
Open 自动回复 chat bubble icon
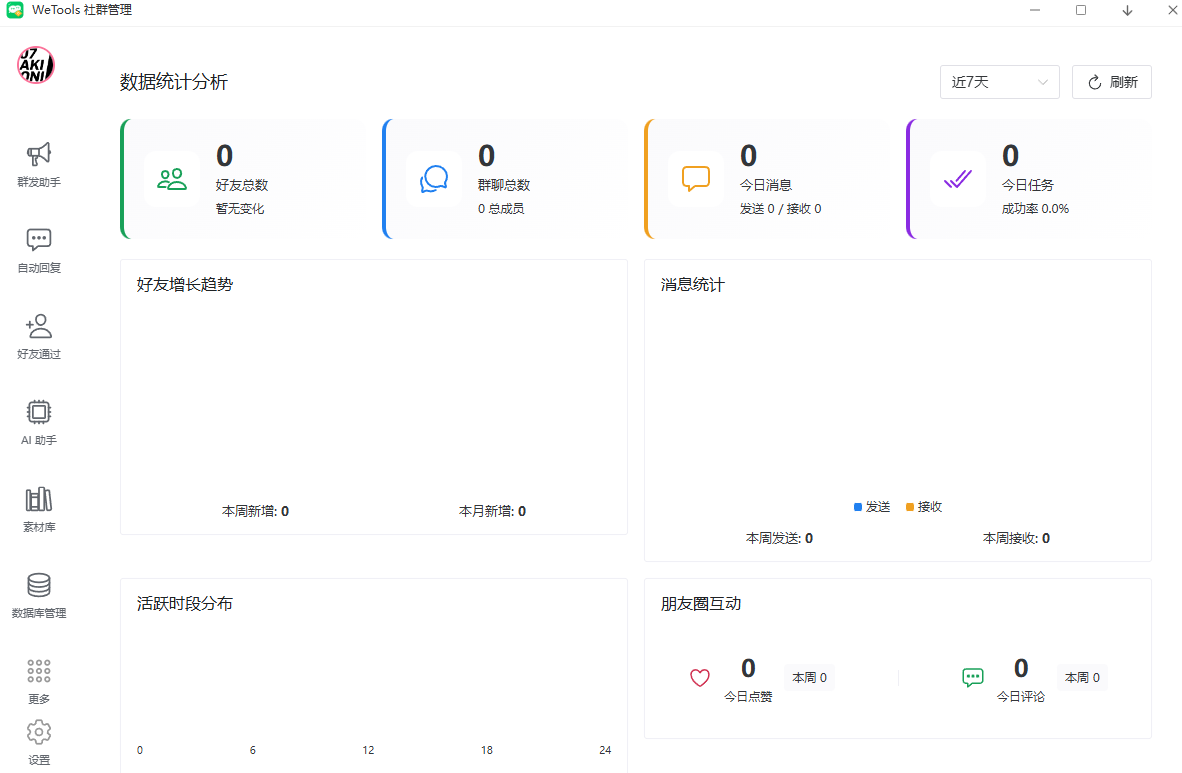[x=39, y=240]
